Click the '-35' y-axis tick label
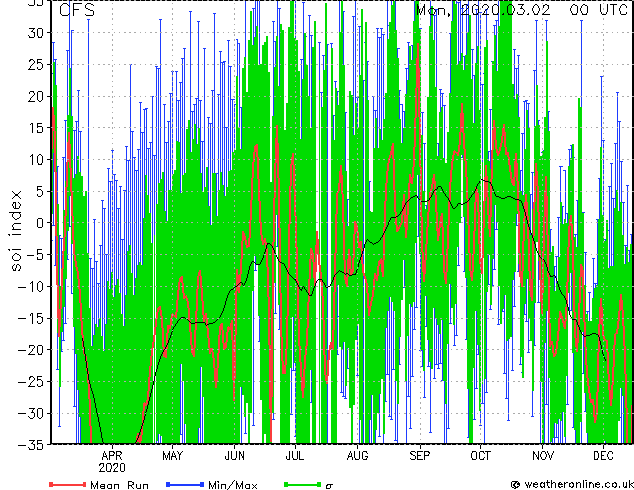Viewport: 634px width, 490px height. 32,445
